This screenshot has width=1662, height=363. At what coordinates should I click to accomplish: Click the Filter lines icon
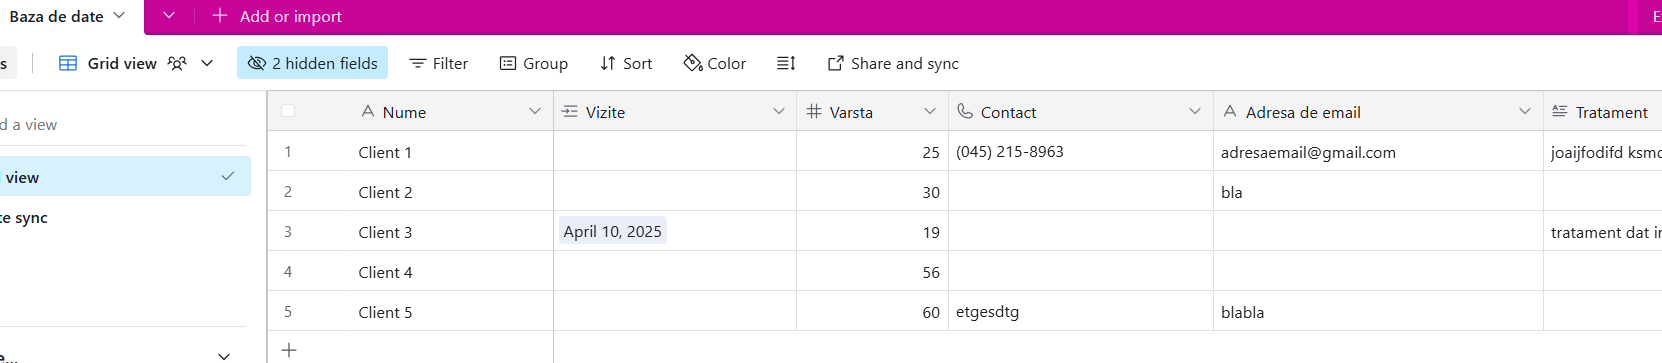tap(418, 63)
